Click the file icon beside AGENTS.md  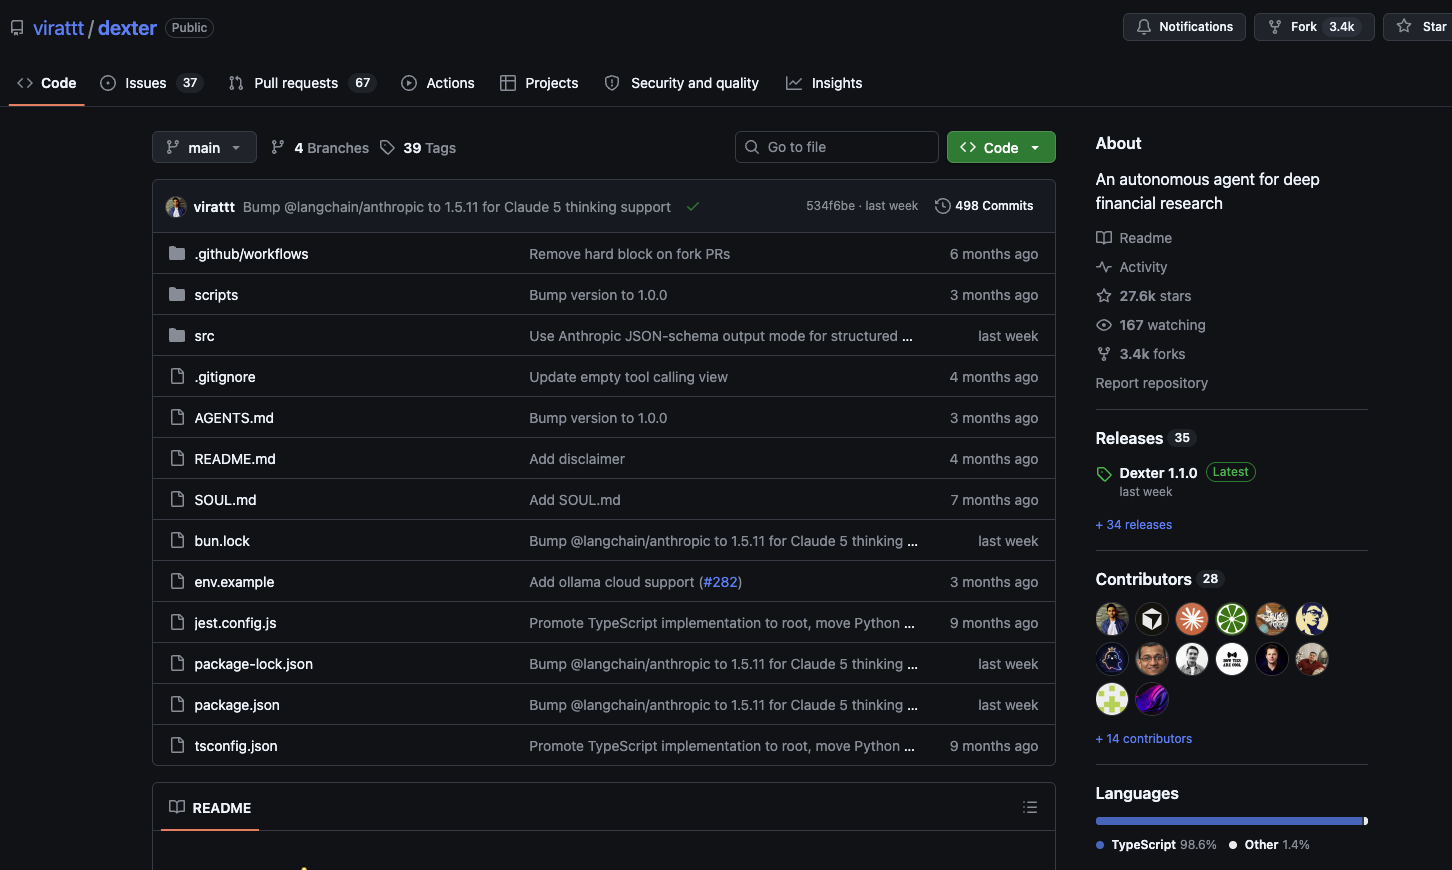[x=177, y=417]
